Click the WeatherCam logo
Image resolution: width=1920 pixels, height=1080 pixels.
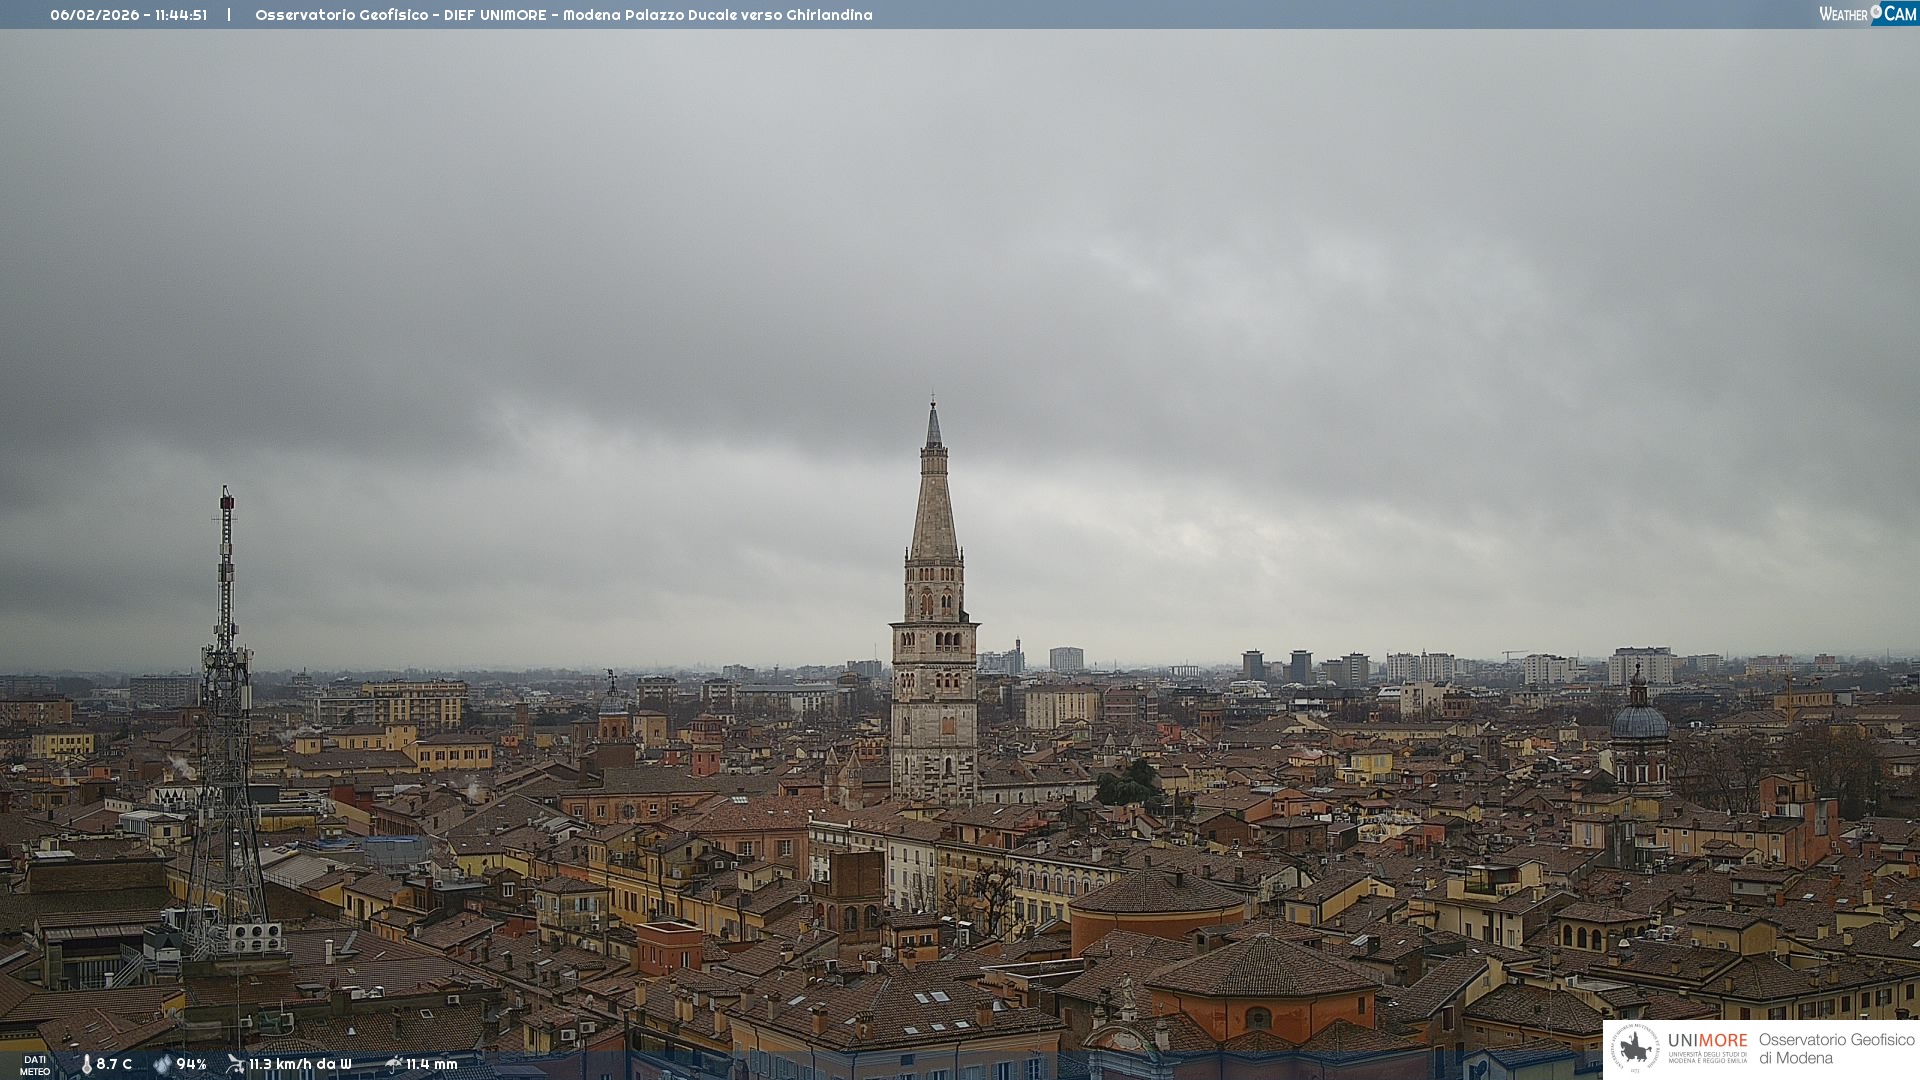1867,14
